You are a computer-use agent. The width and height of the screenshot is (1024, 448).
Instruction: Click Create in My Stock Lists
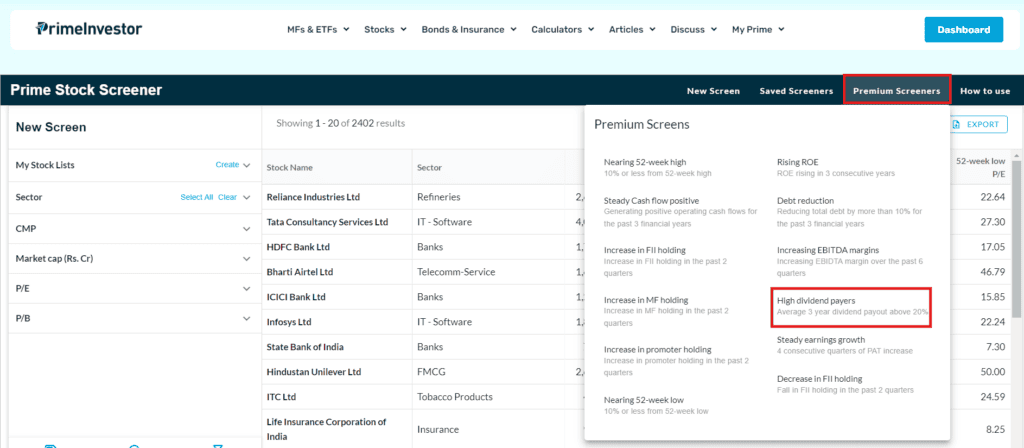click(x=227, y=165)
